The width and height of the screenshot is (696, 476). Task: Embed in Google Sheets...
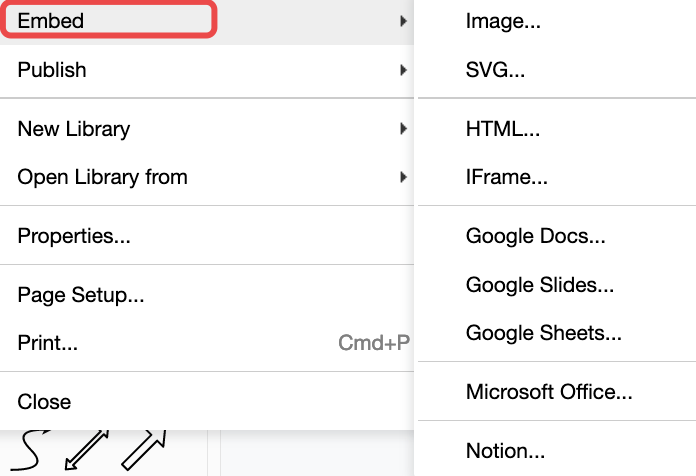point(543,333)
